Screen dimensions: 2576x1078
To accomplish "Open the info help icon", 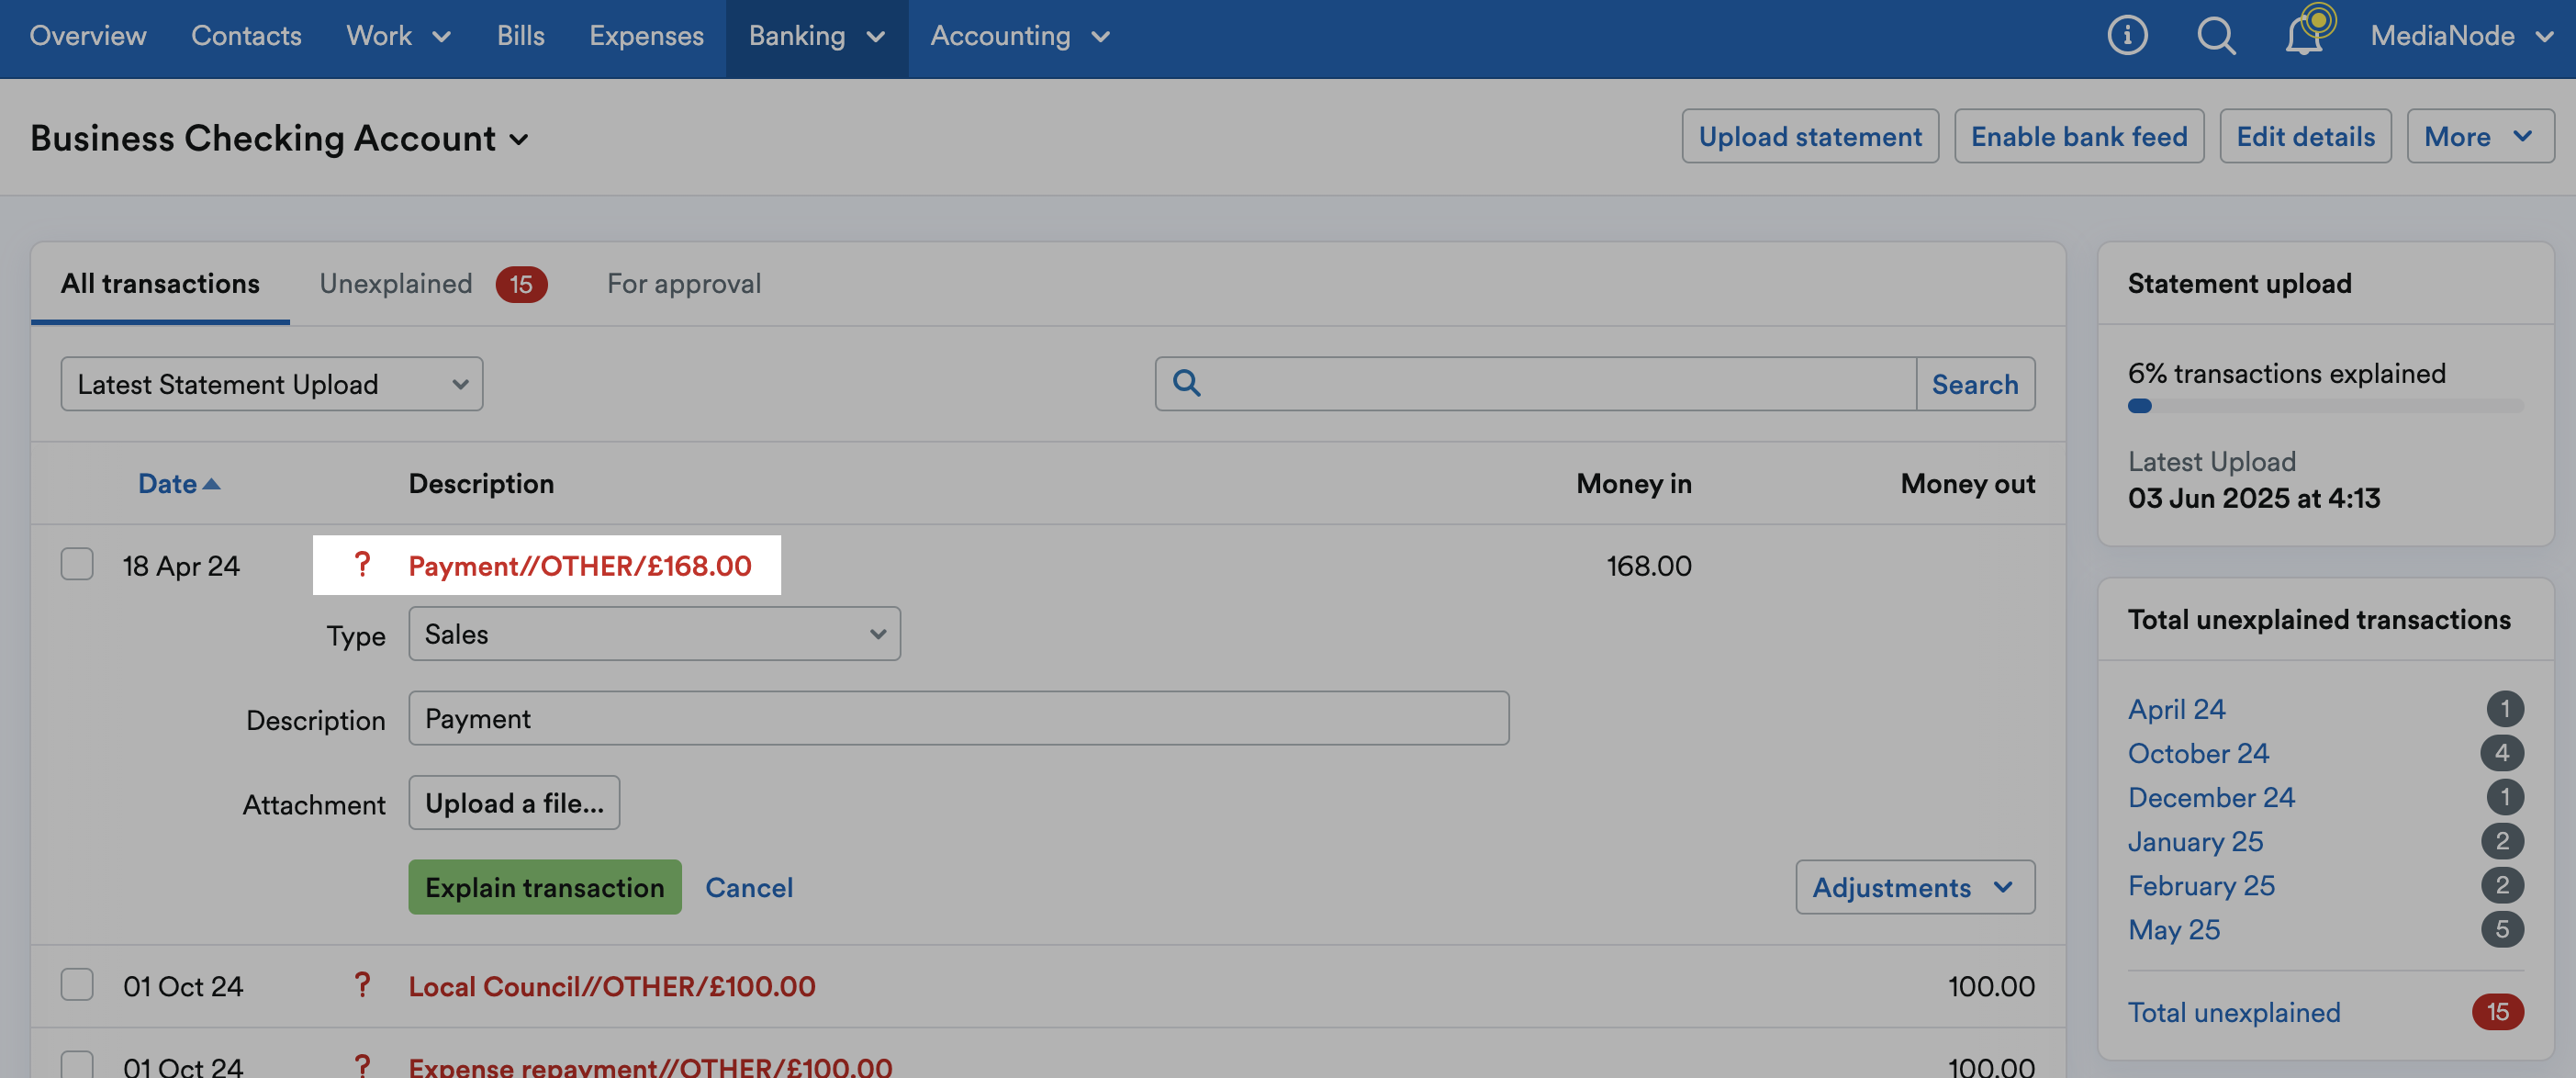I will pyautogui.click(x=2127, y=36).
